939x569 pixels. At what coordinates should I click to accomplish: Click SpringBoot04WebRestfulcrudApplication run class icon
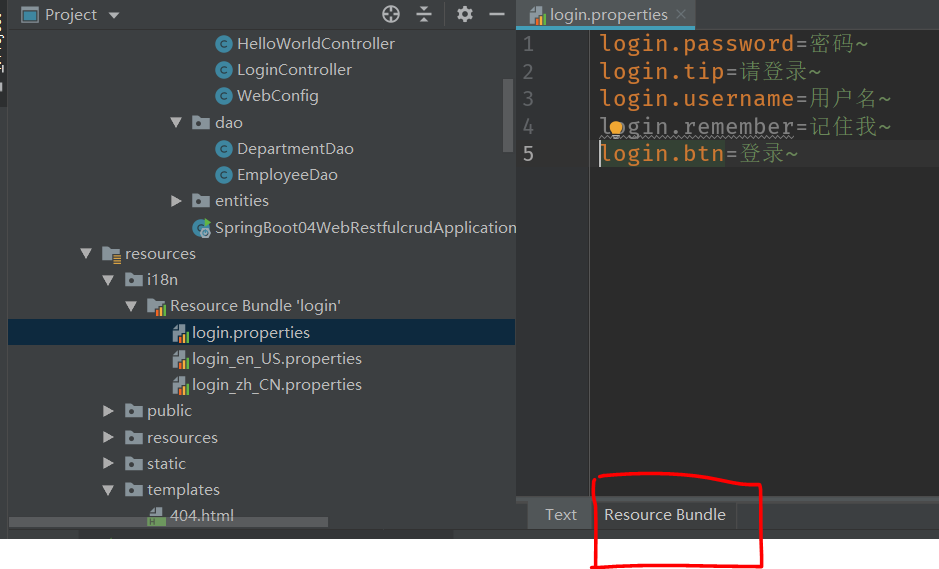pos(202,228)
